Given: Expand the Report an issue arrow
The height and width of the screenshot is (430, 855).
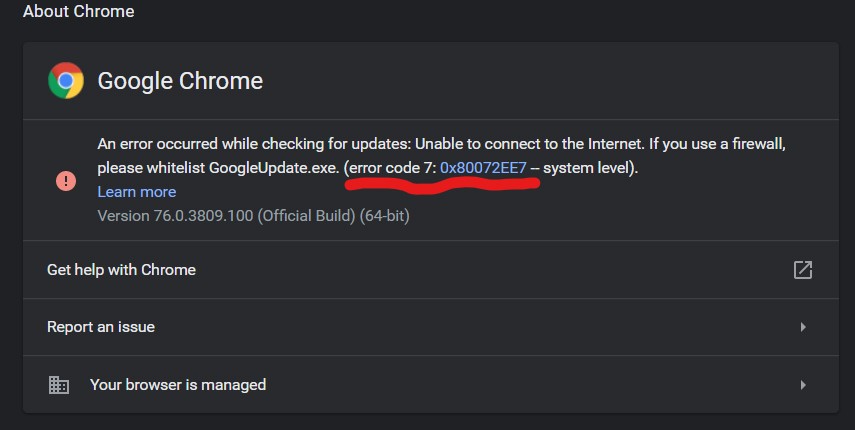Looking at the screenshot, I should pyautogui.click(x=803, y=327).
